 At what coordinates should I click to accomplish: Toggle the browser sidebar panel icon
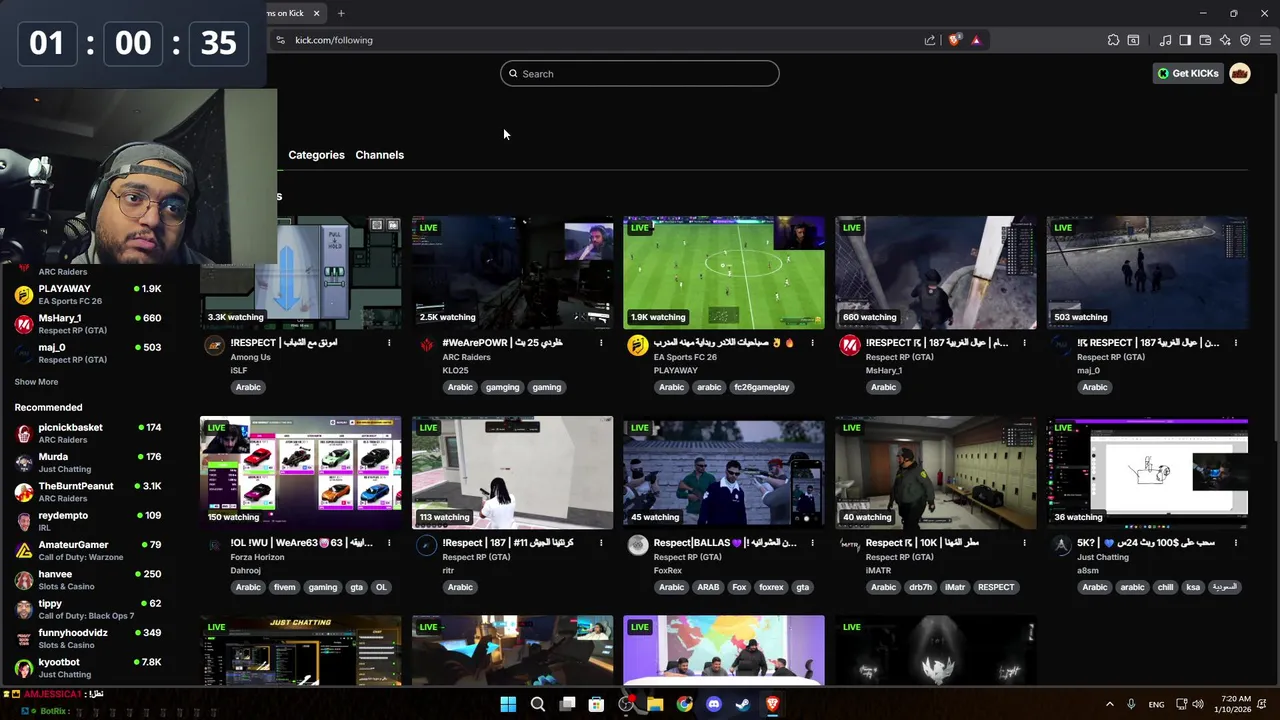1185,40
